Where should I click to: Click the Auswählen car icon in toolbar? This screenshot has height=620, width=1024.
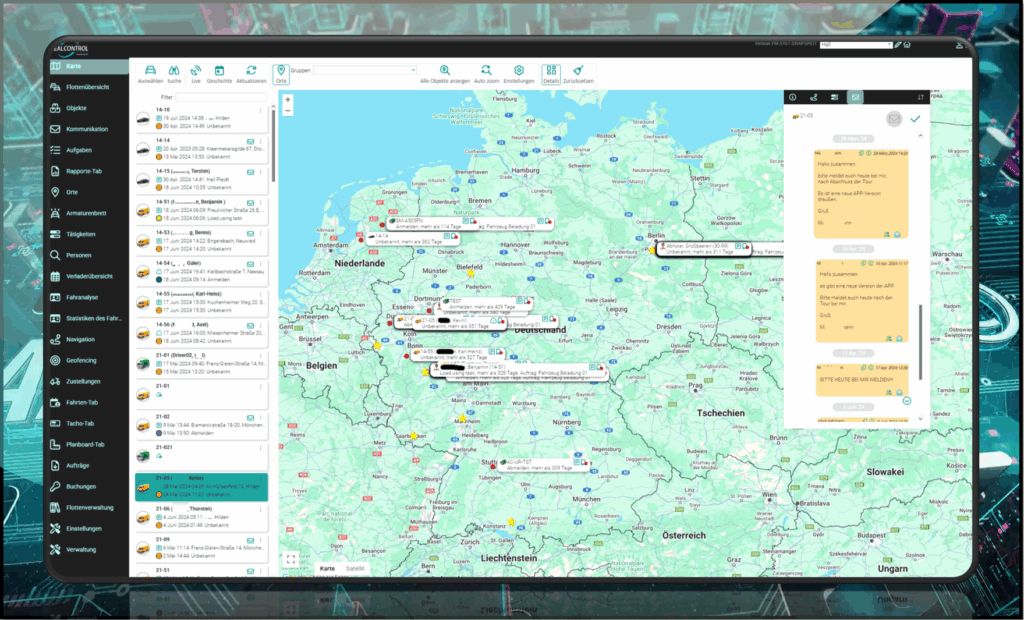(150, 71)
